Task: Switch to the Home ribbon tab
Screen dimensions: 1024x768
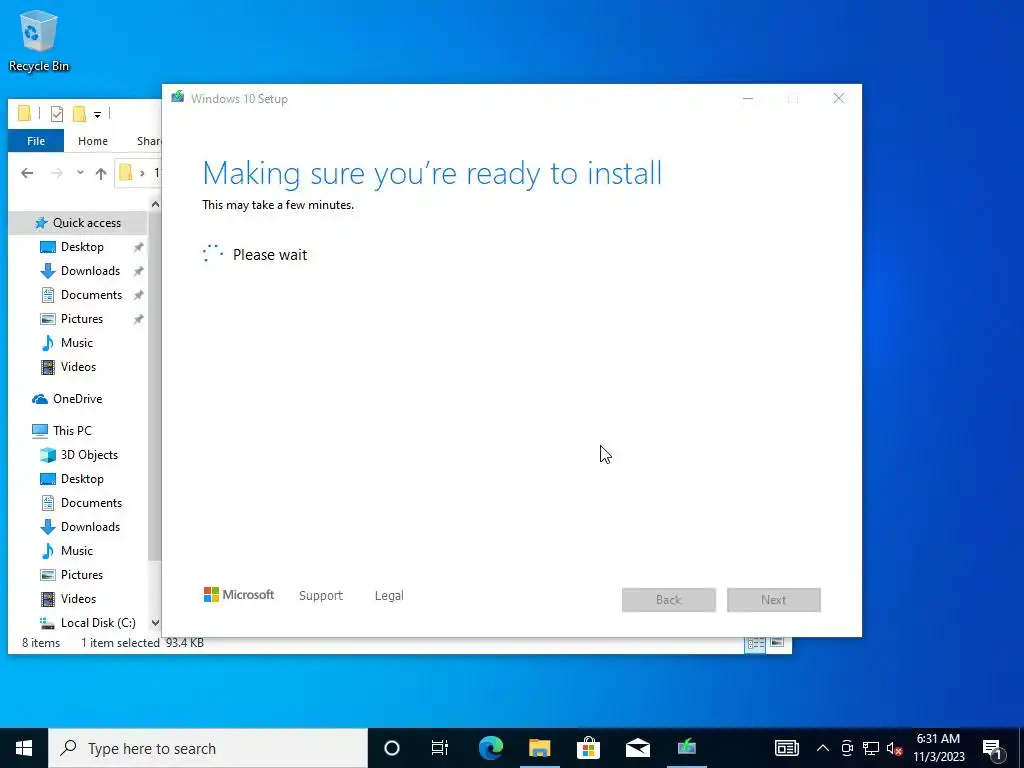Action: tap(93, 140)
